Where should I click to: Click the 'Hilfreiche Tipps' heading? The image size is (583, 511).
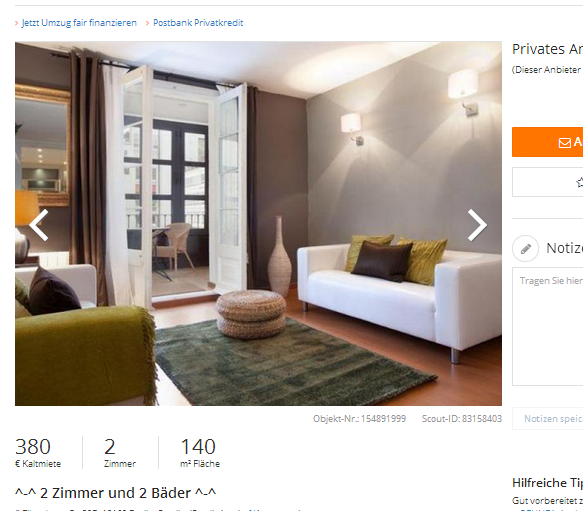coord(547,483)
